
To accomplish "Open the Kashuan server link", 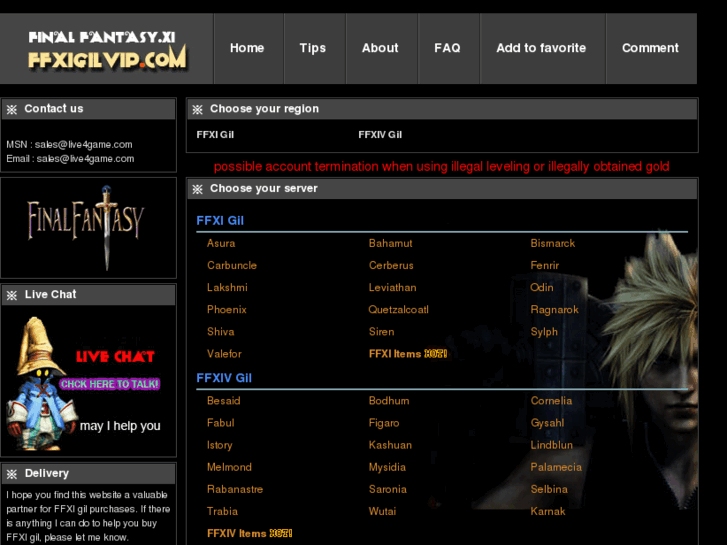I will pyautogui.click(x=390, y=445).
